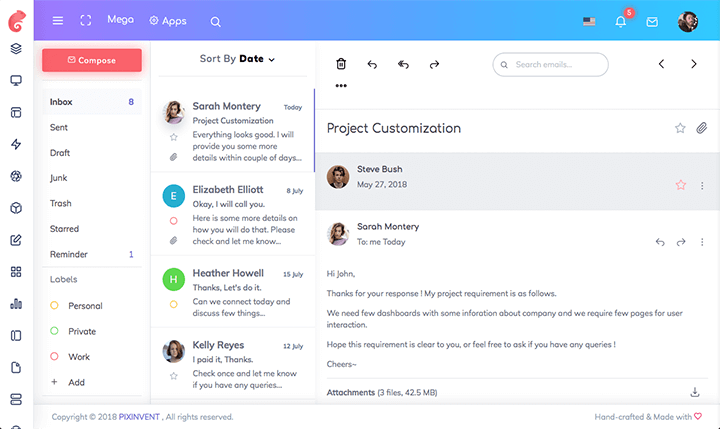Click the Compose button
This screenshot has height=429, width=720.
[92, 60]
